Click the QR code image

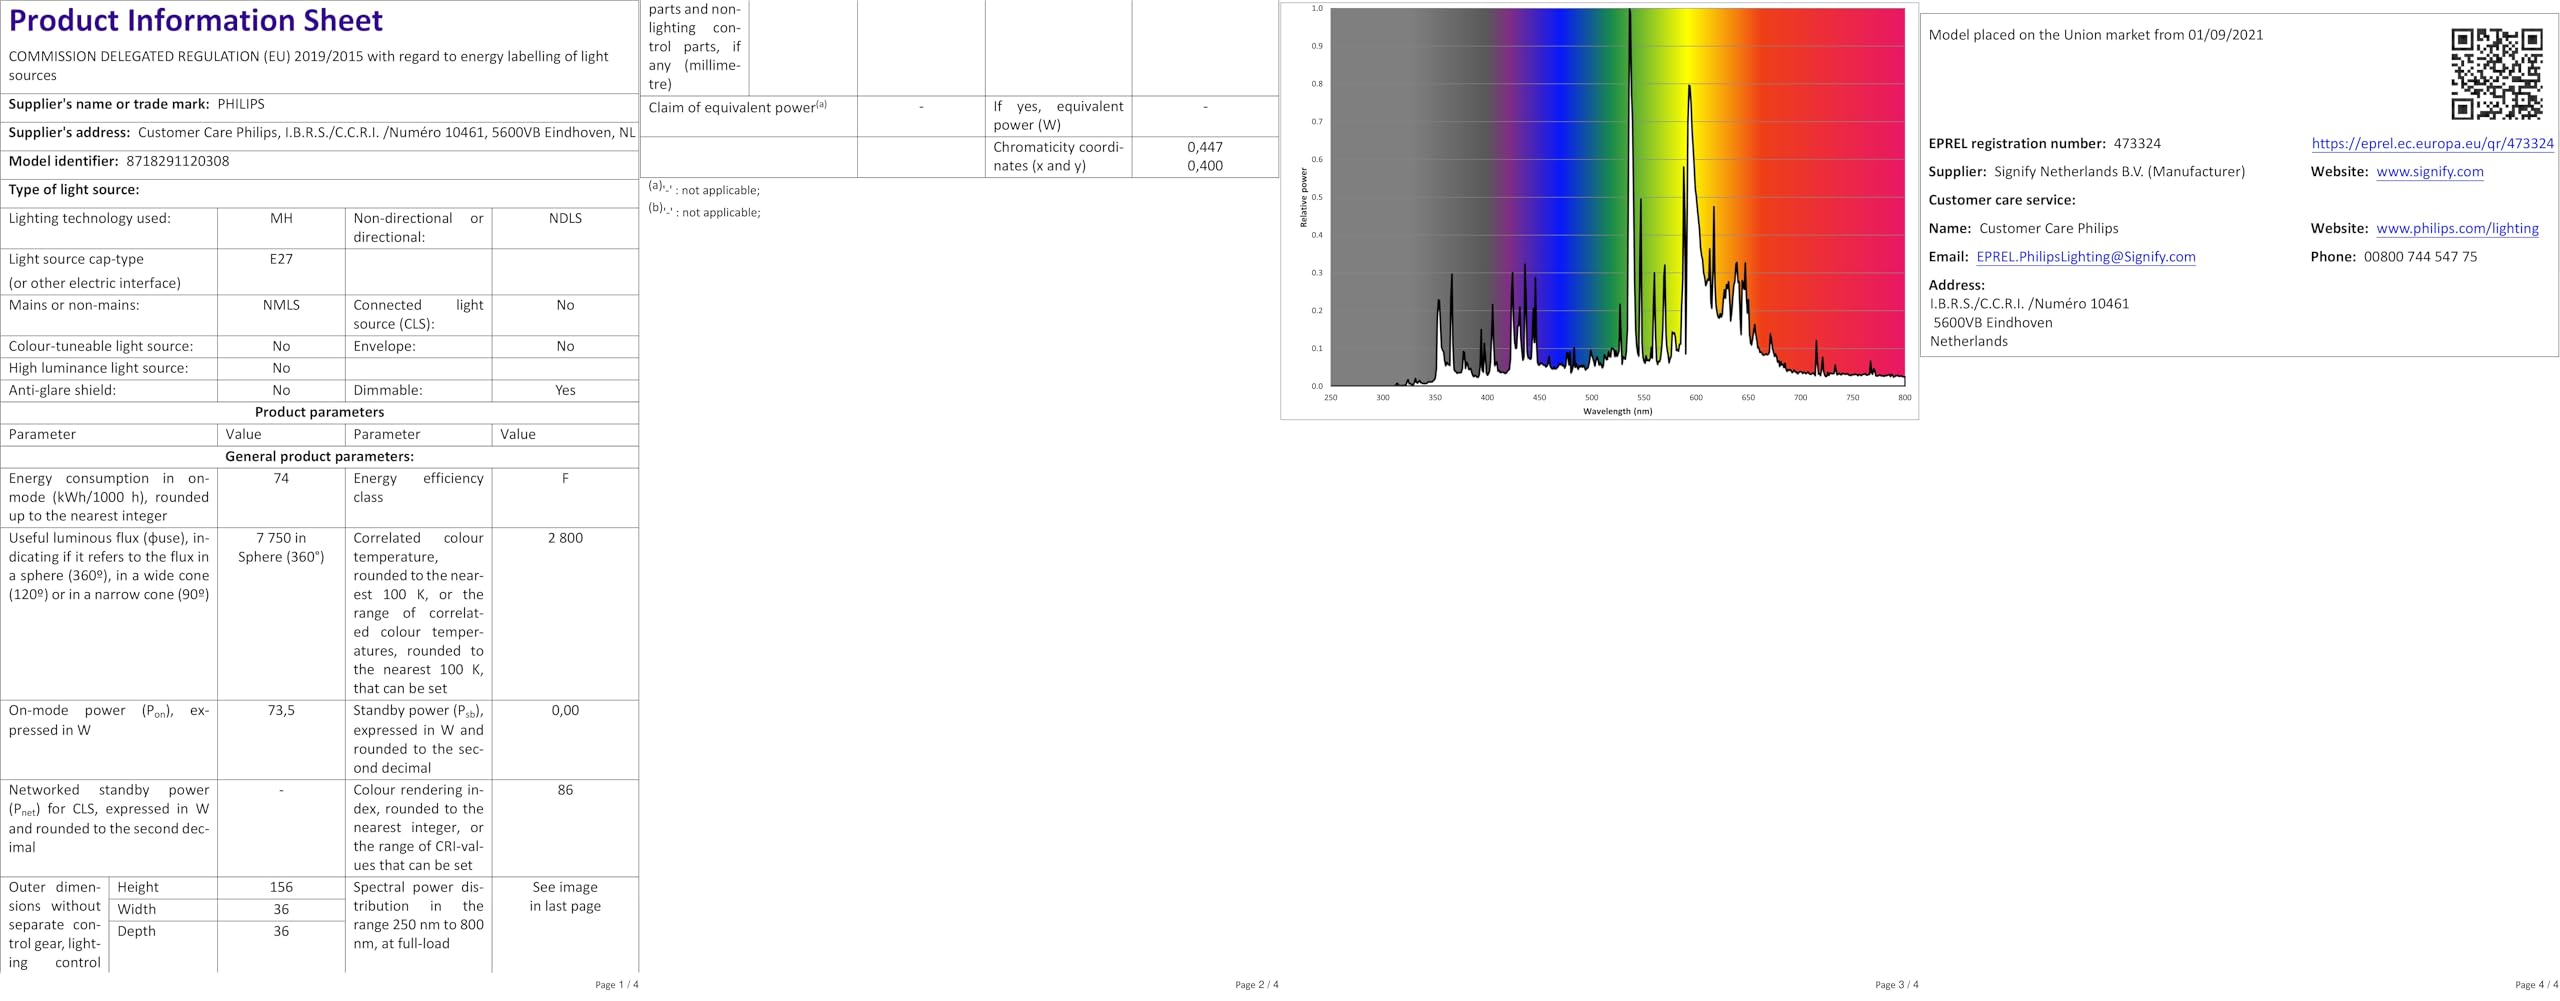[x=2496, y=74]
